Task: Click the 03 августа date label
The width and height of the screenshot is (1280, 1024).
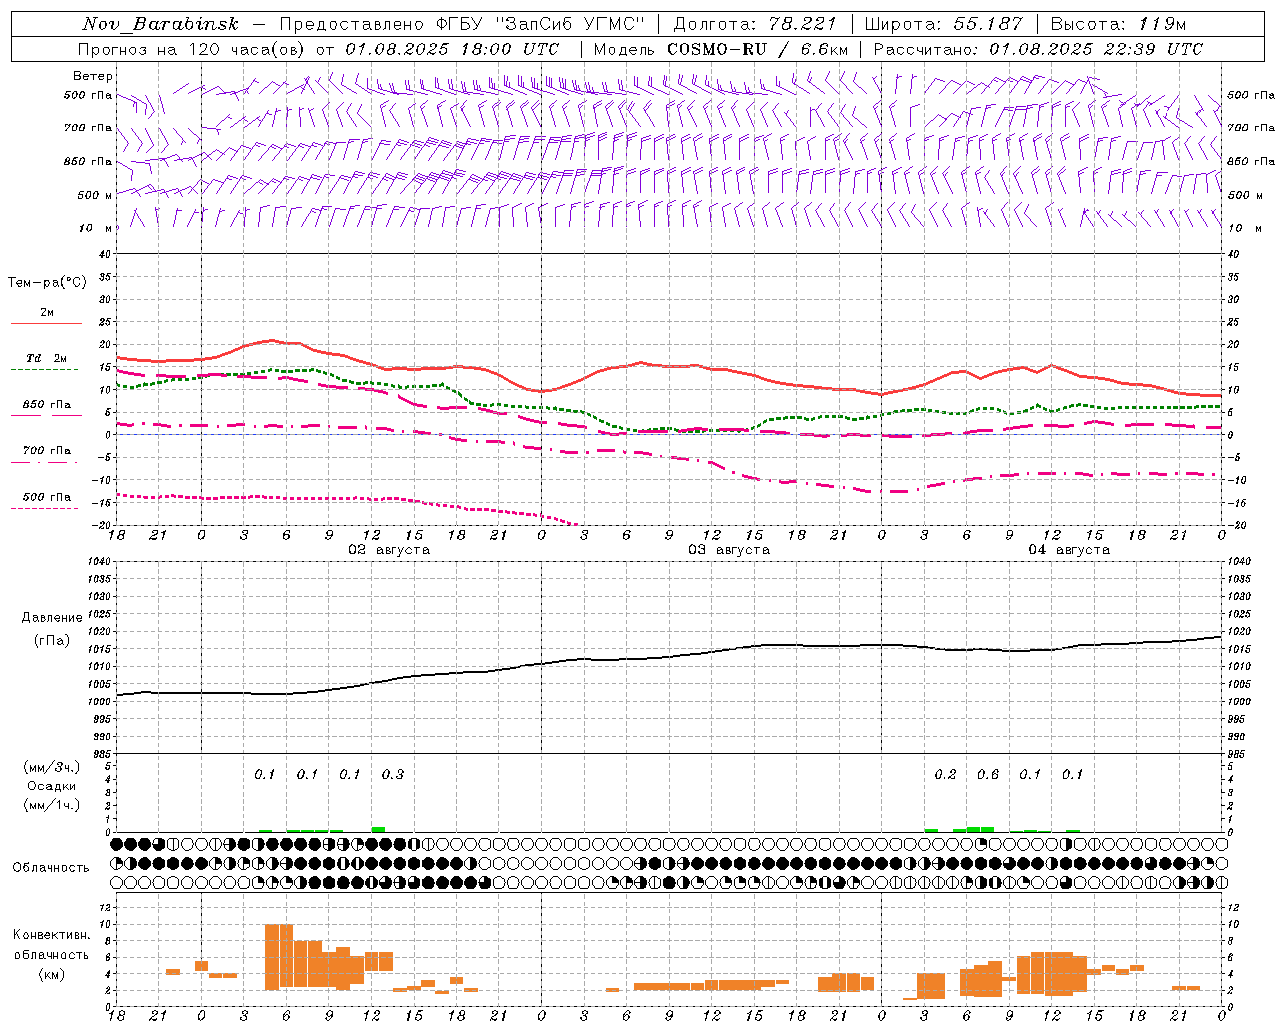Action: [729, 550]
